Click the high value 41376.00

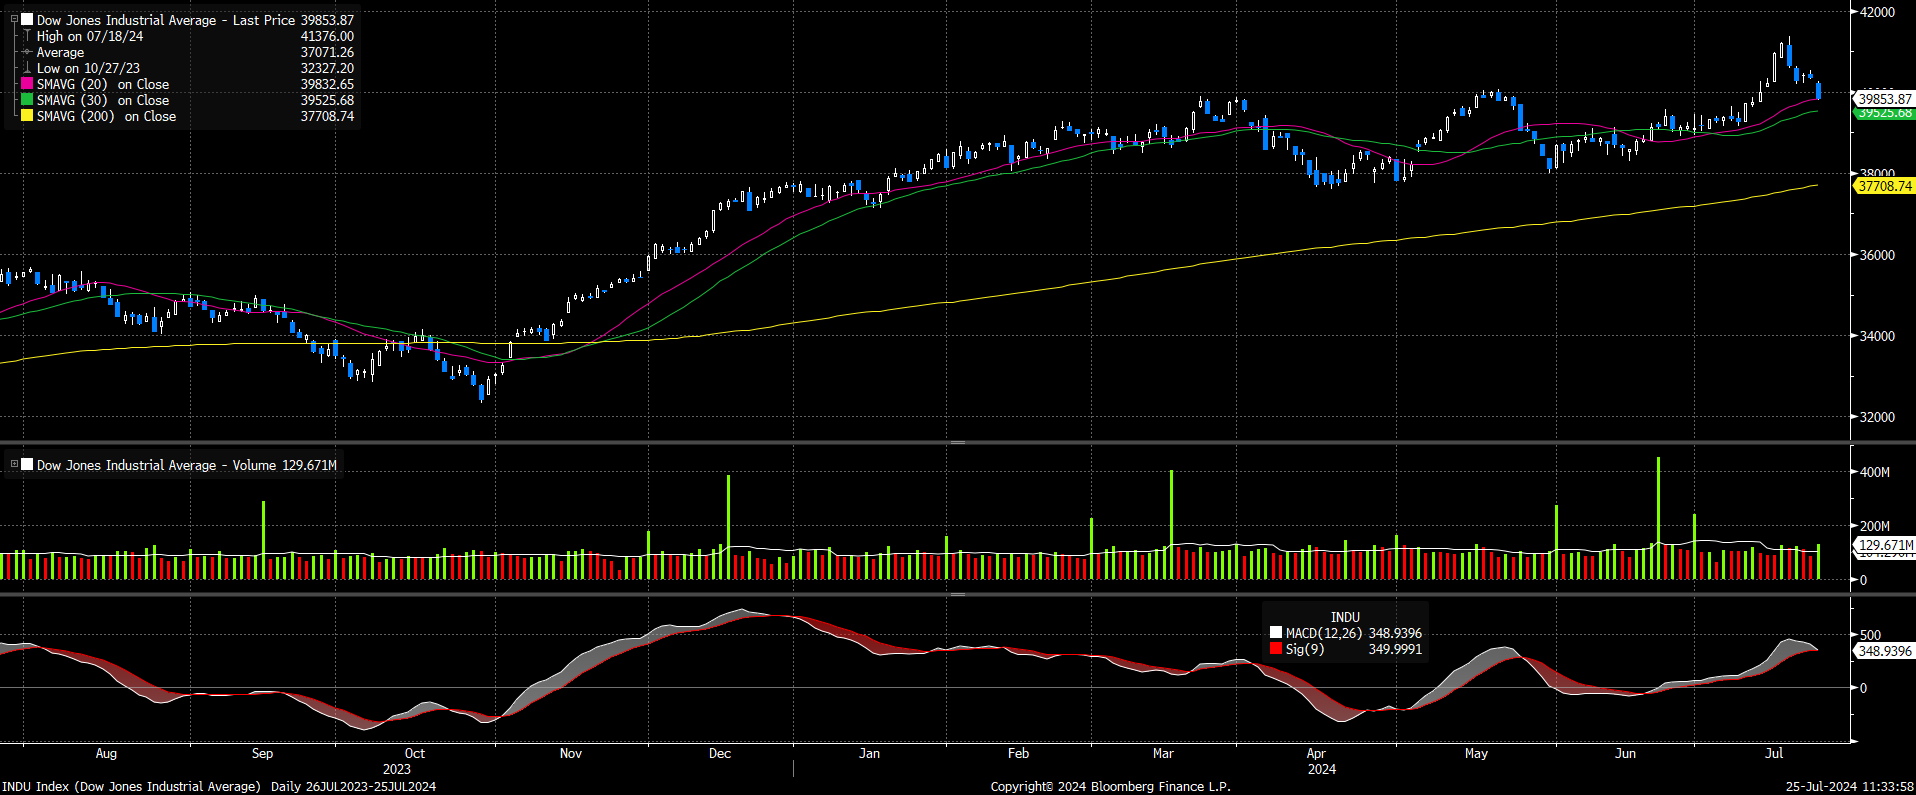[x=327, y=36]
